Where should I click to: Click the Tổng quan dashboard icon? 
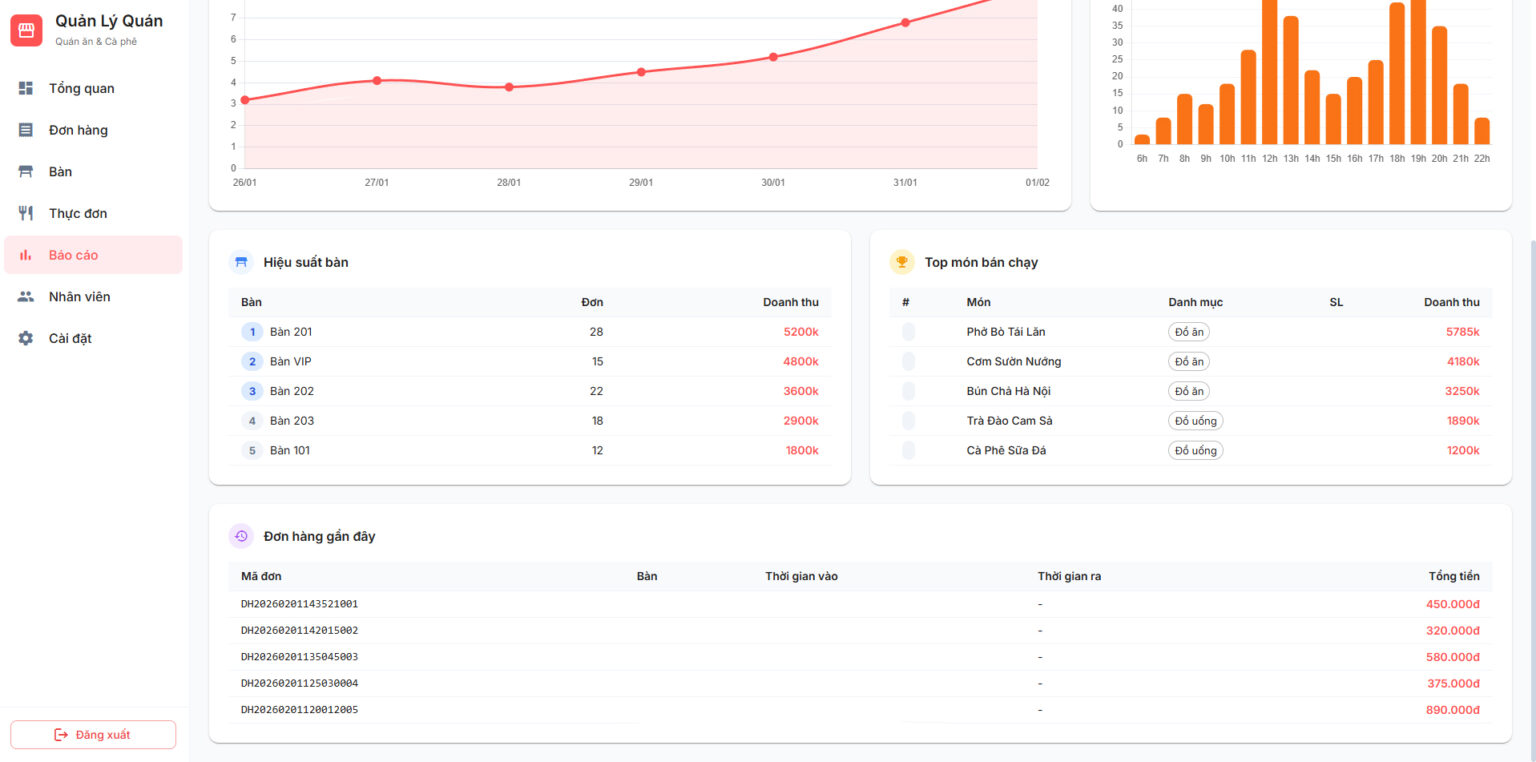pyautogui.click(x=26, y=88)
